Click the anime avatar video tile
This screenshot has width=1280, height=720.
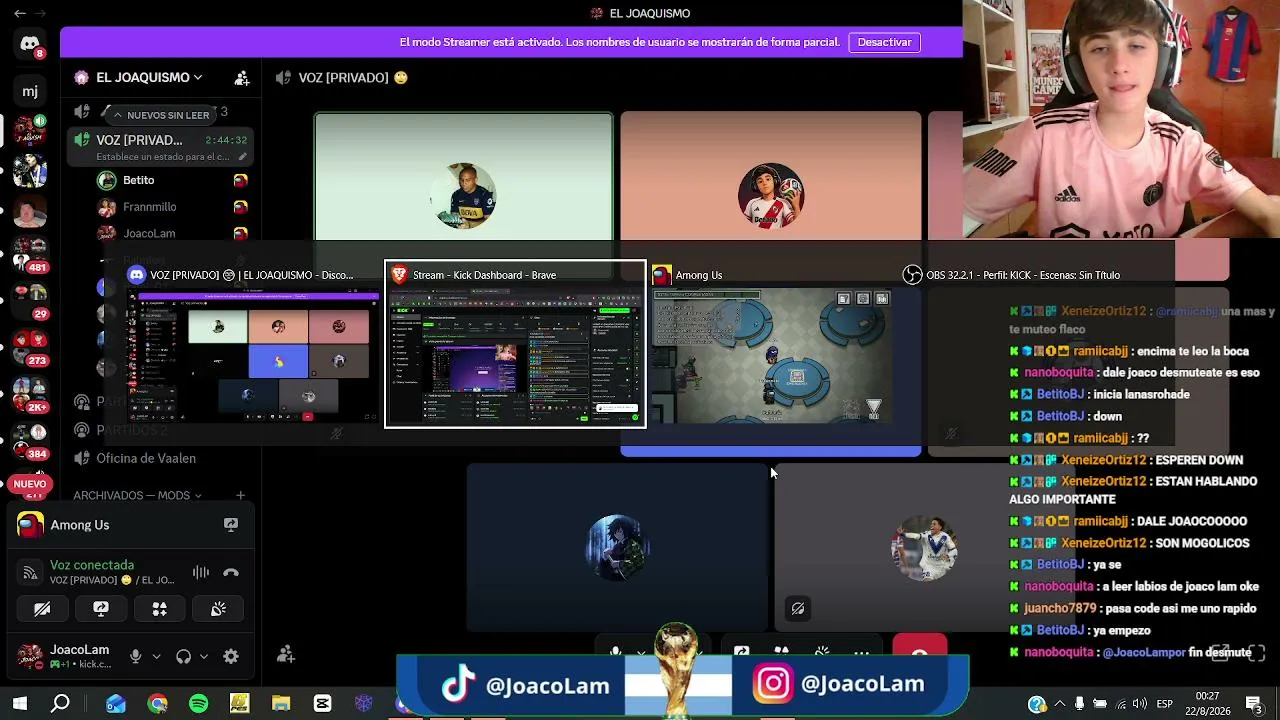pos(617,547)
